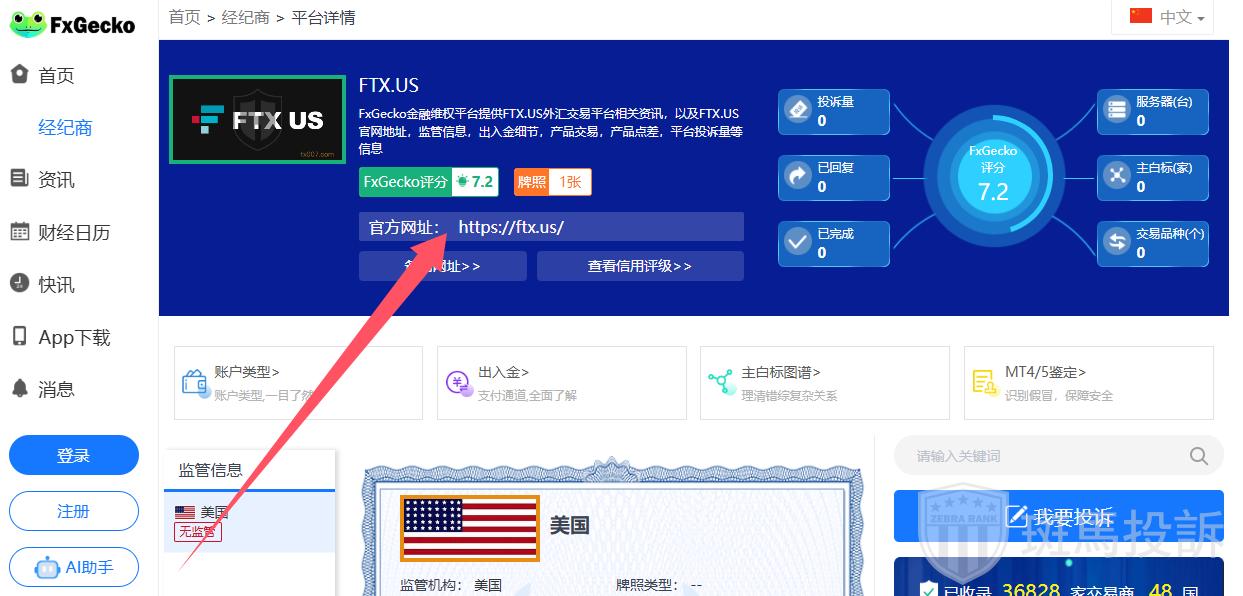Open the 主白标图谱> card
Image resolution: width=1243 pixels, height=596 pixels.
coord(825,382)
